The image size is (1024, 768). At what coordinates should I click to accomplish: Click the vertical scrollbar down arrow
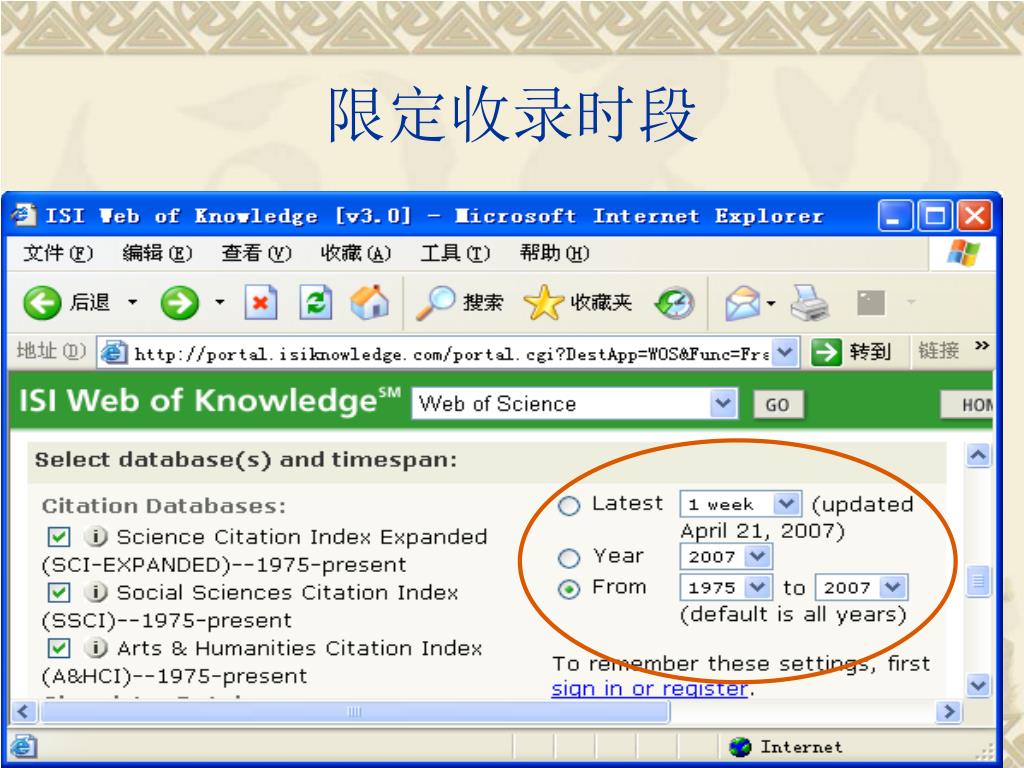978,686
